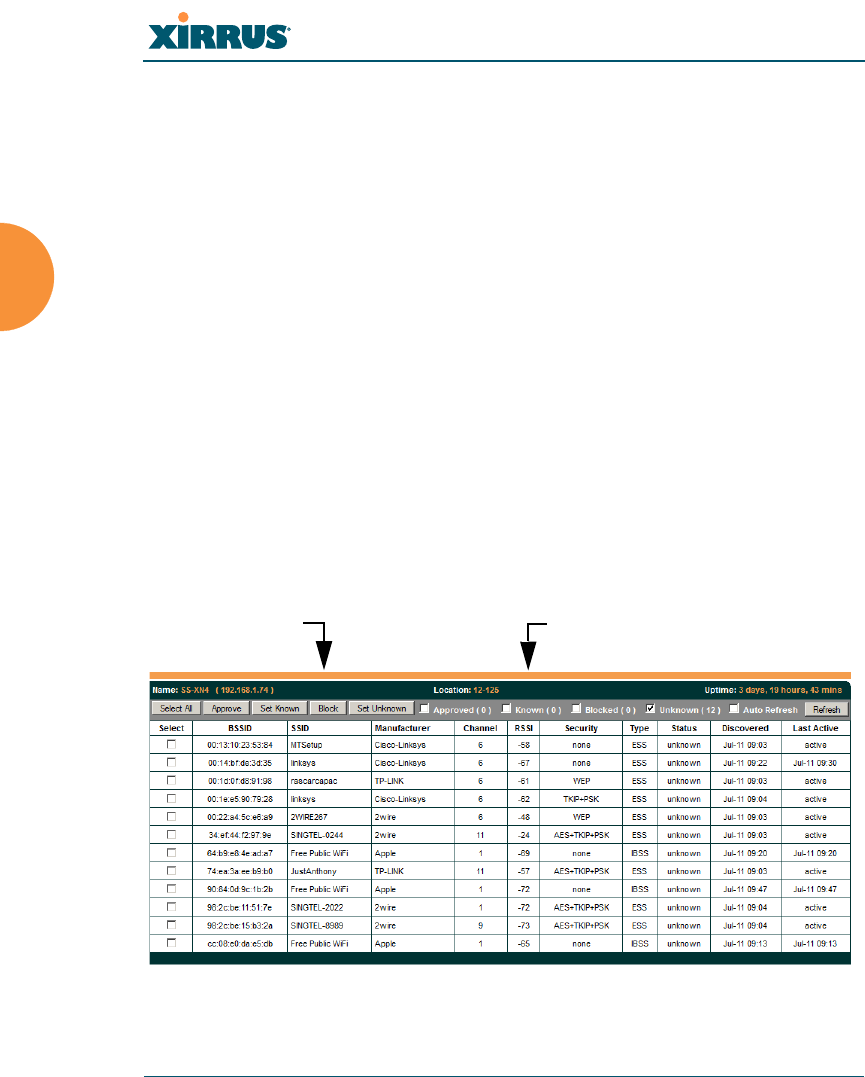Sort by the Type column header
The image size is (865, 1077).
click(x=639, y=728)
